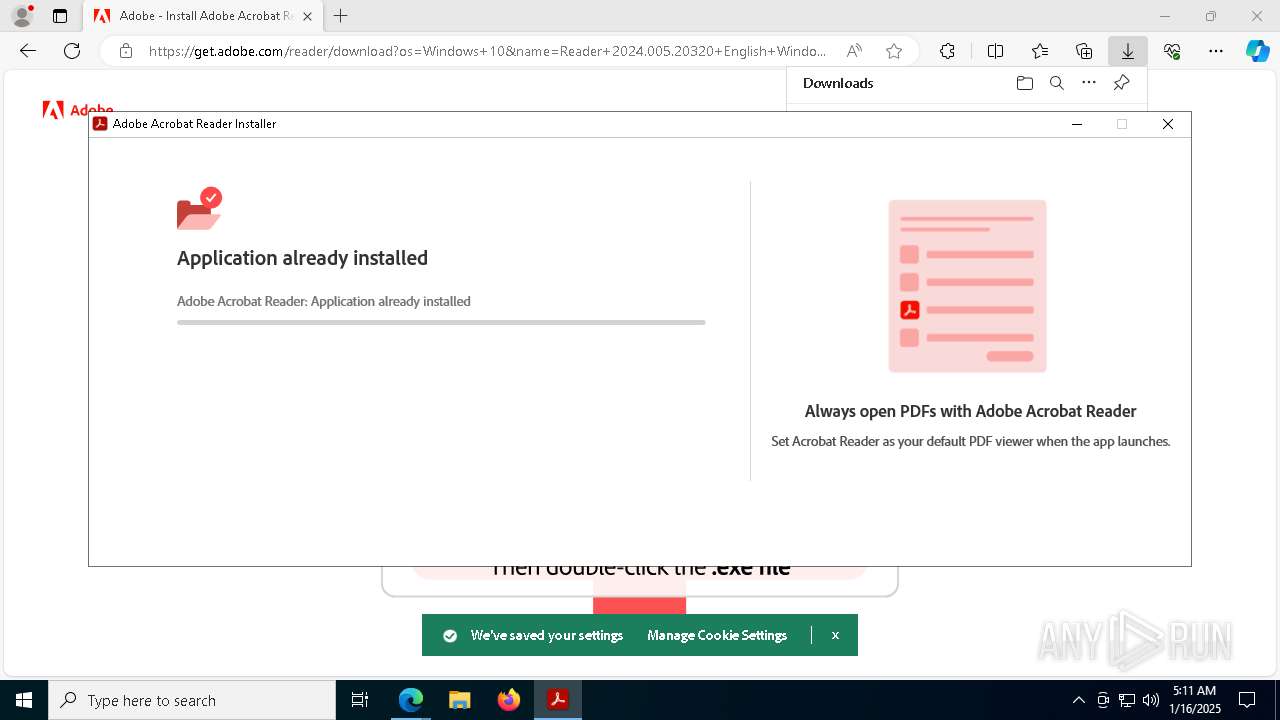1280x720 pixels.
Task: Open a new browser tab
Action: [341, 16]
